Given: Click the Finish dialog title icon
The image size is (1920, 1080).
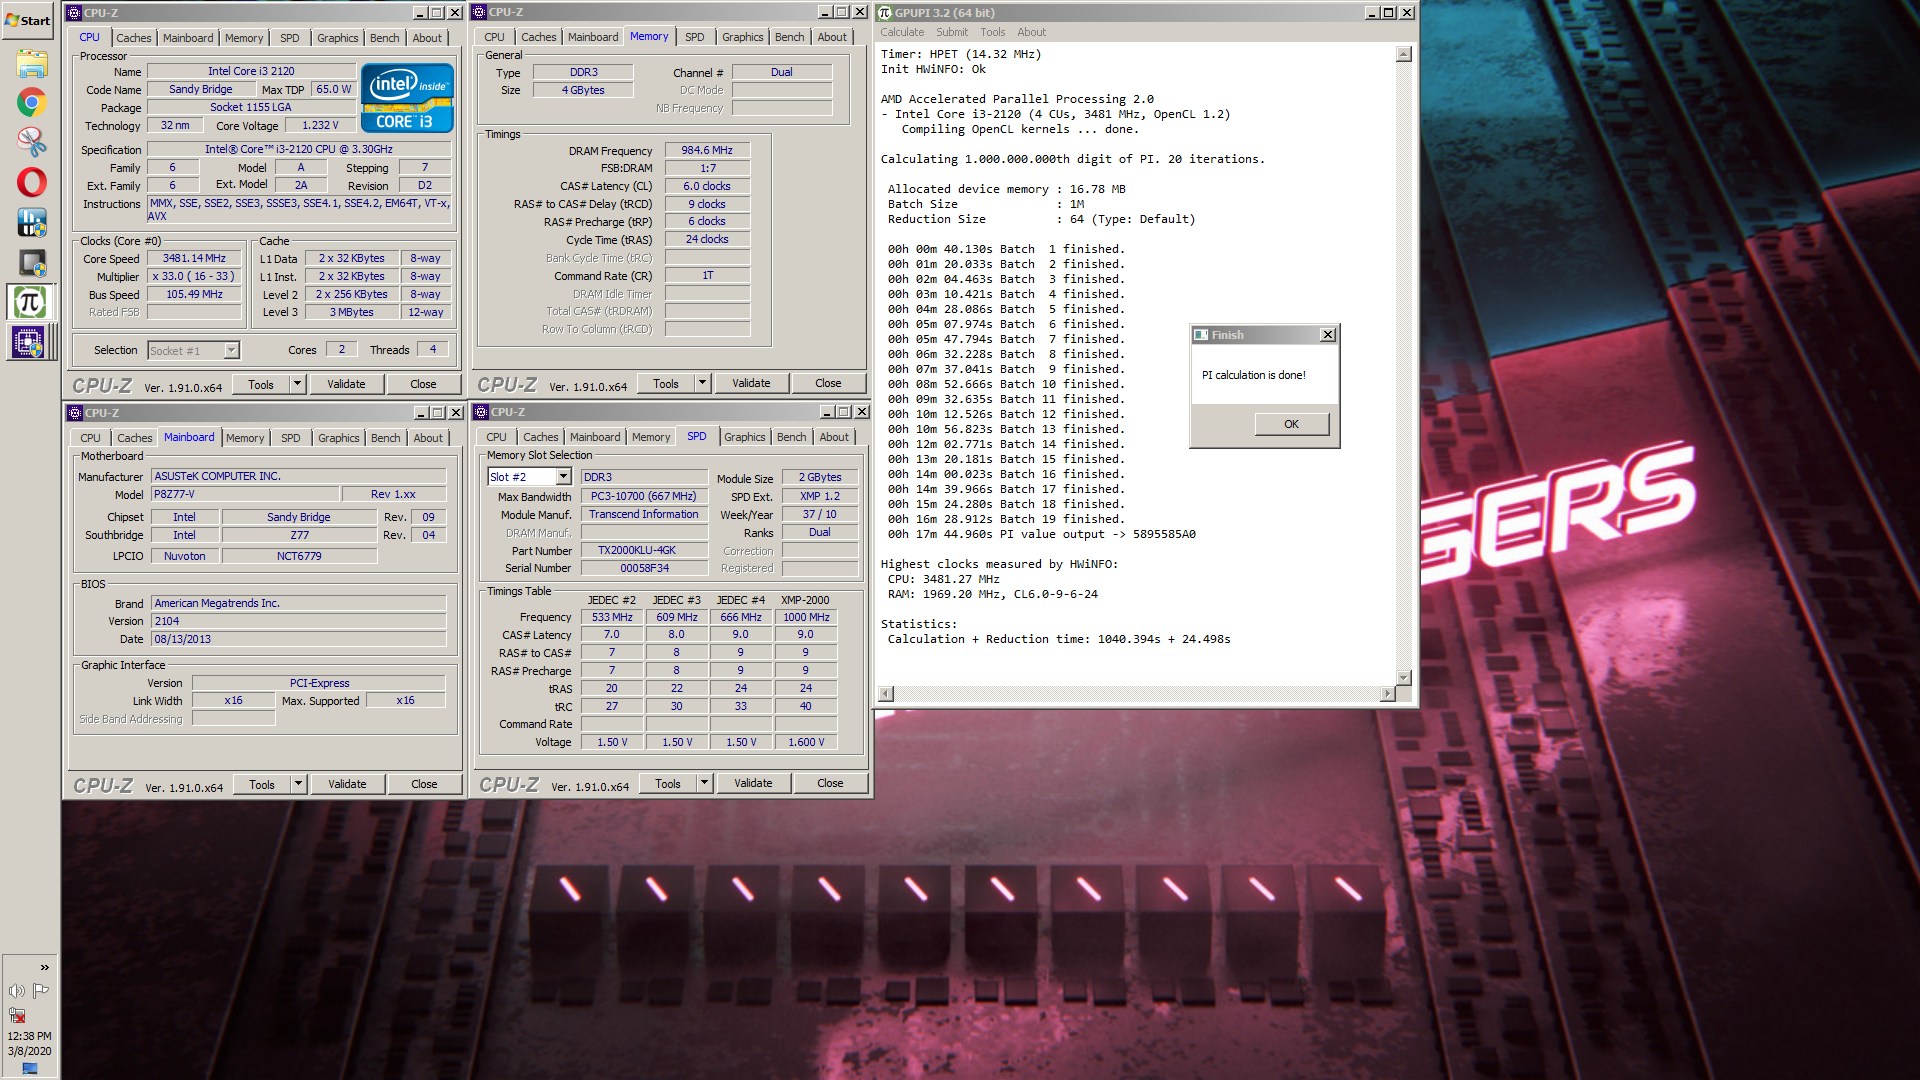Looking at the screenshot, I should click(1201, 335).
